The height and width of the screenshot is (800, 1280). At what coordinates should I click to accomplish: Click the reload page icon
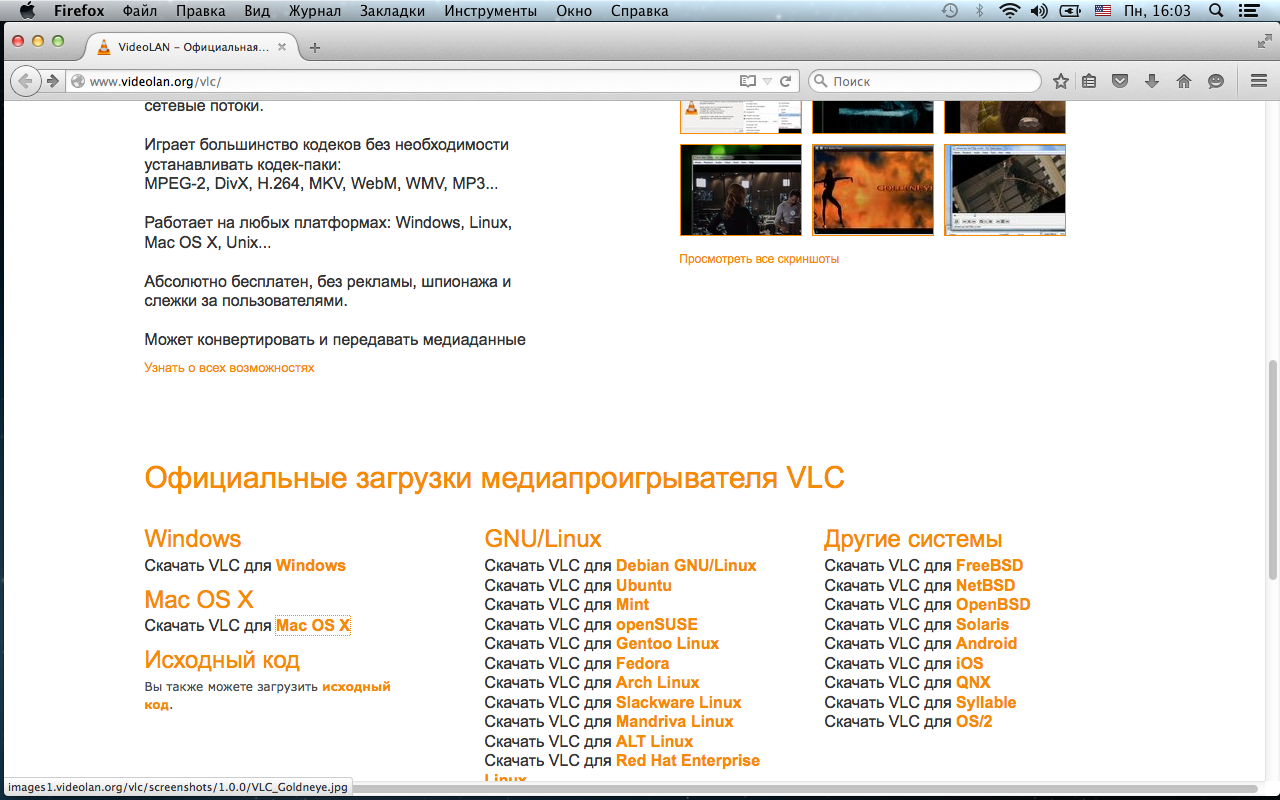click(x=786, y=81)
